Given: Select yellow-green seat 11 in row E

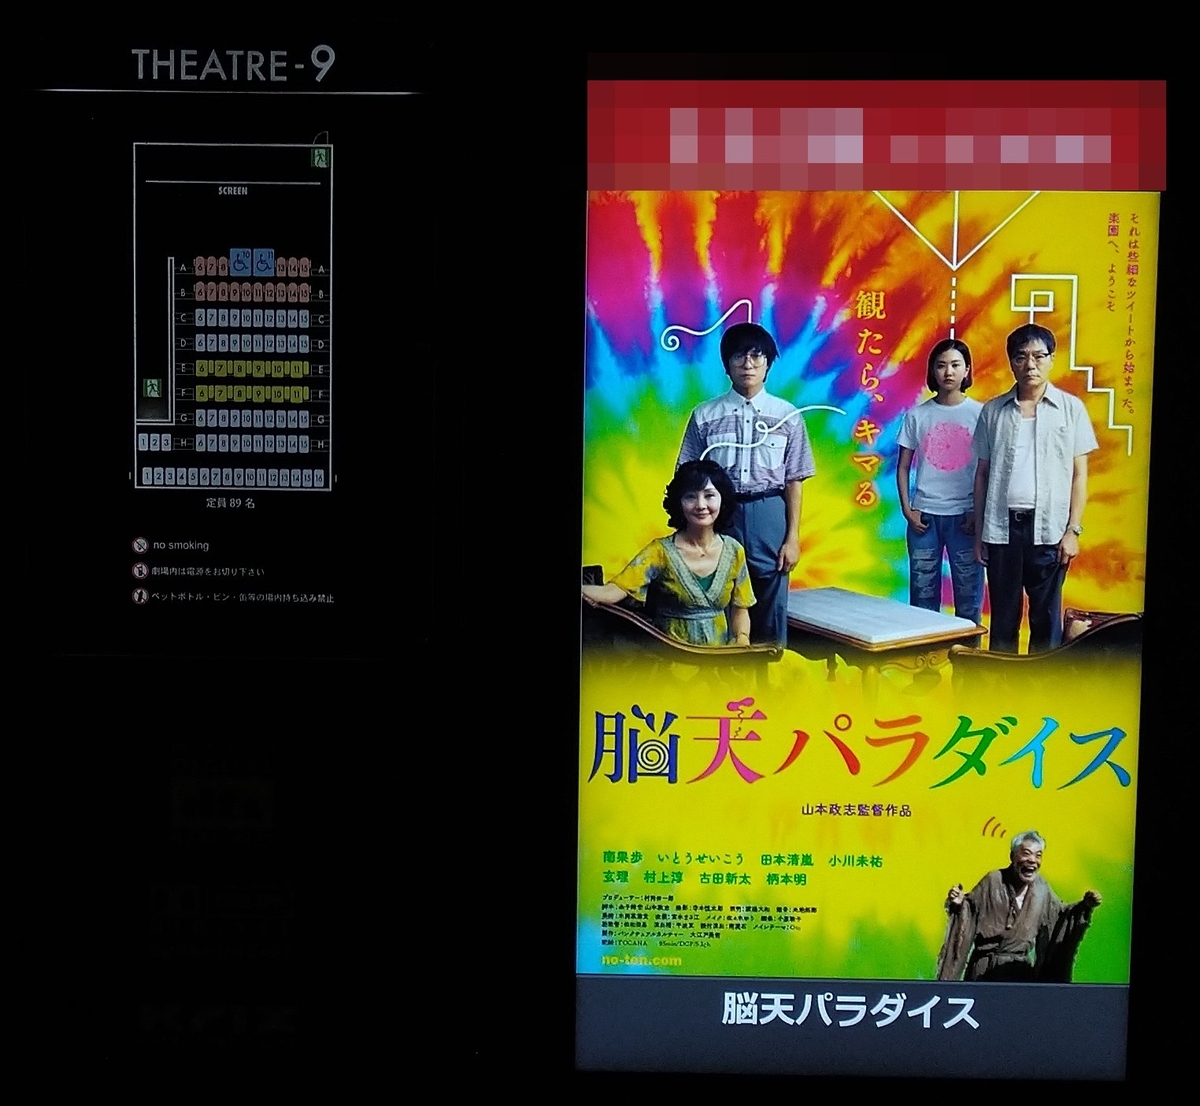Looking at the screenshot, I should 296,368.
